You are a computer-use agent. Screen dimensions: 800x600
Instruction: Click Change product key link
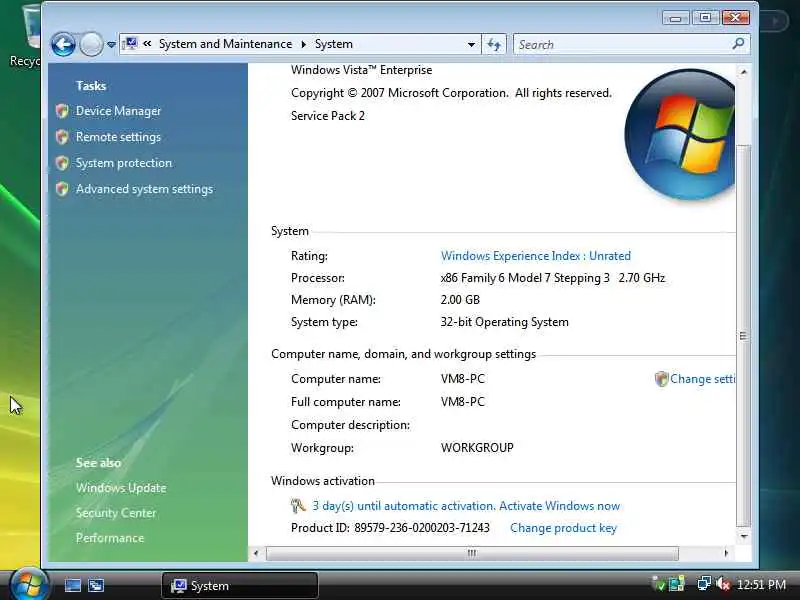point(563,528)
